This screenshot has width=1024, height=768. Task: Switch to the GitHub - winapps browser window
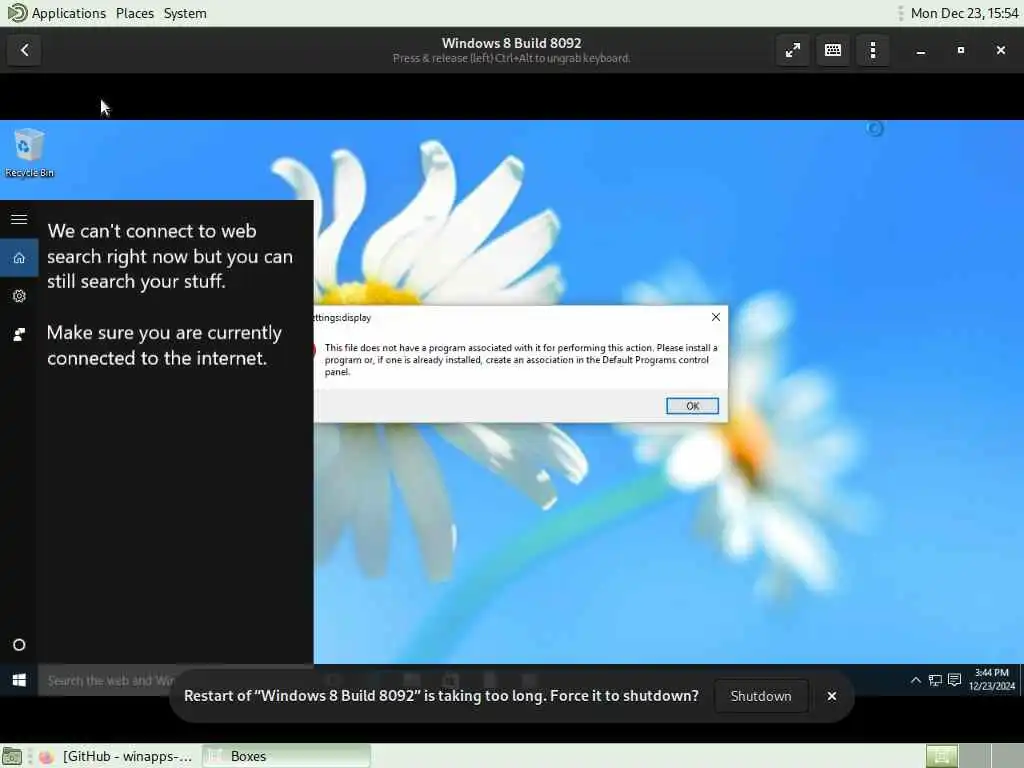116,756
